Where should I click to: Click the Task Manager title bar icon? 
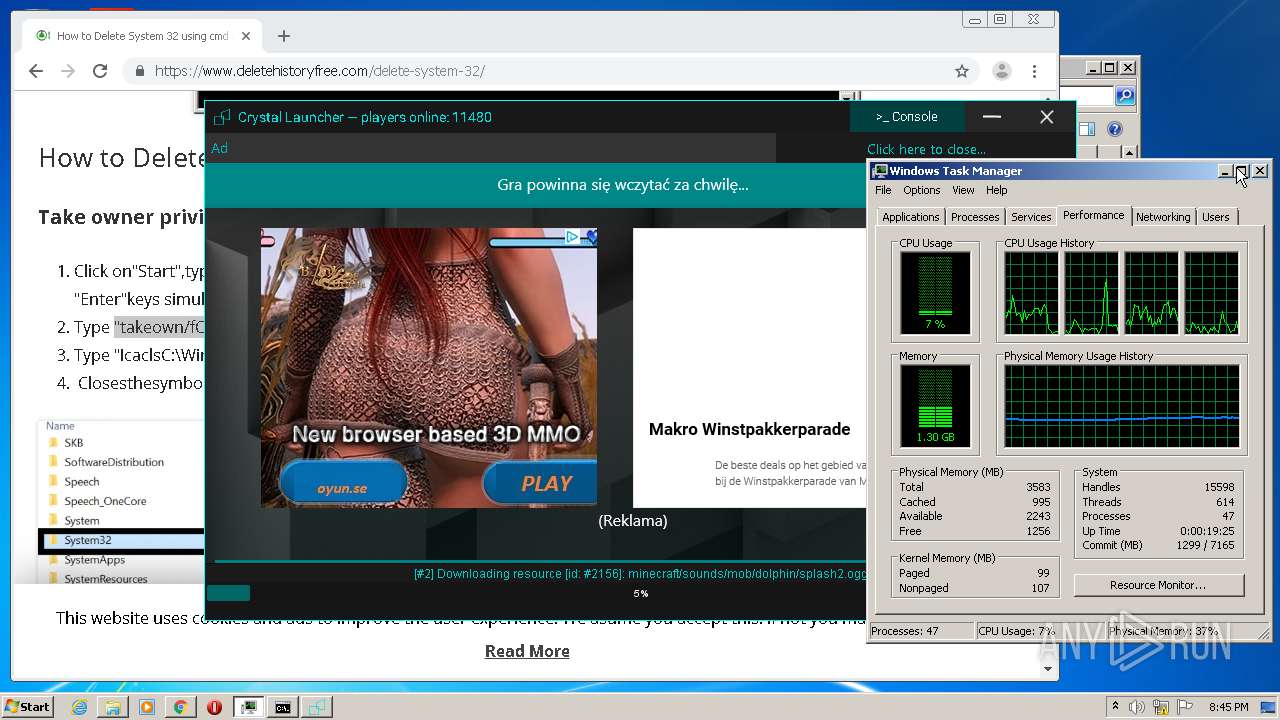[x=880, y=171]
